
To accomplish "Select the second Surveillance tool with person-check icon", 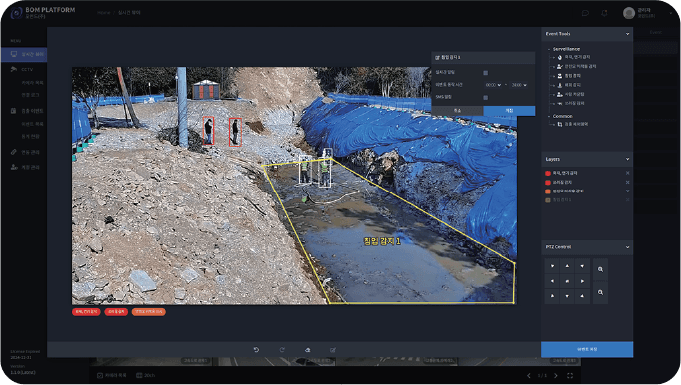I will coord(576,66).
